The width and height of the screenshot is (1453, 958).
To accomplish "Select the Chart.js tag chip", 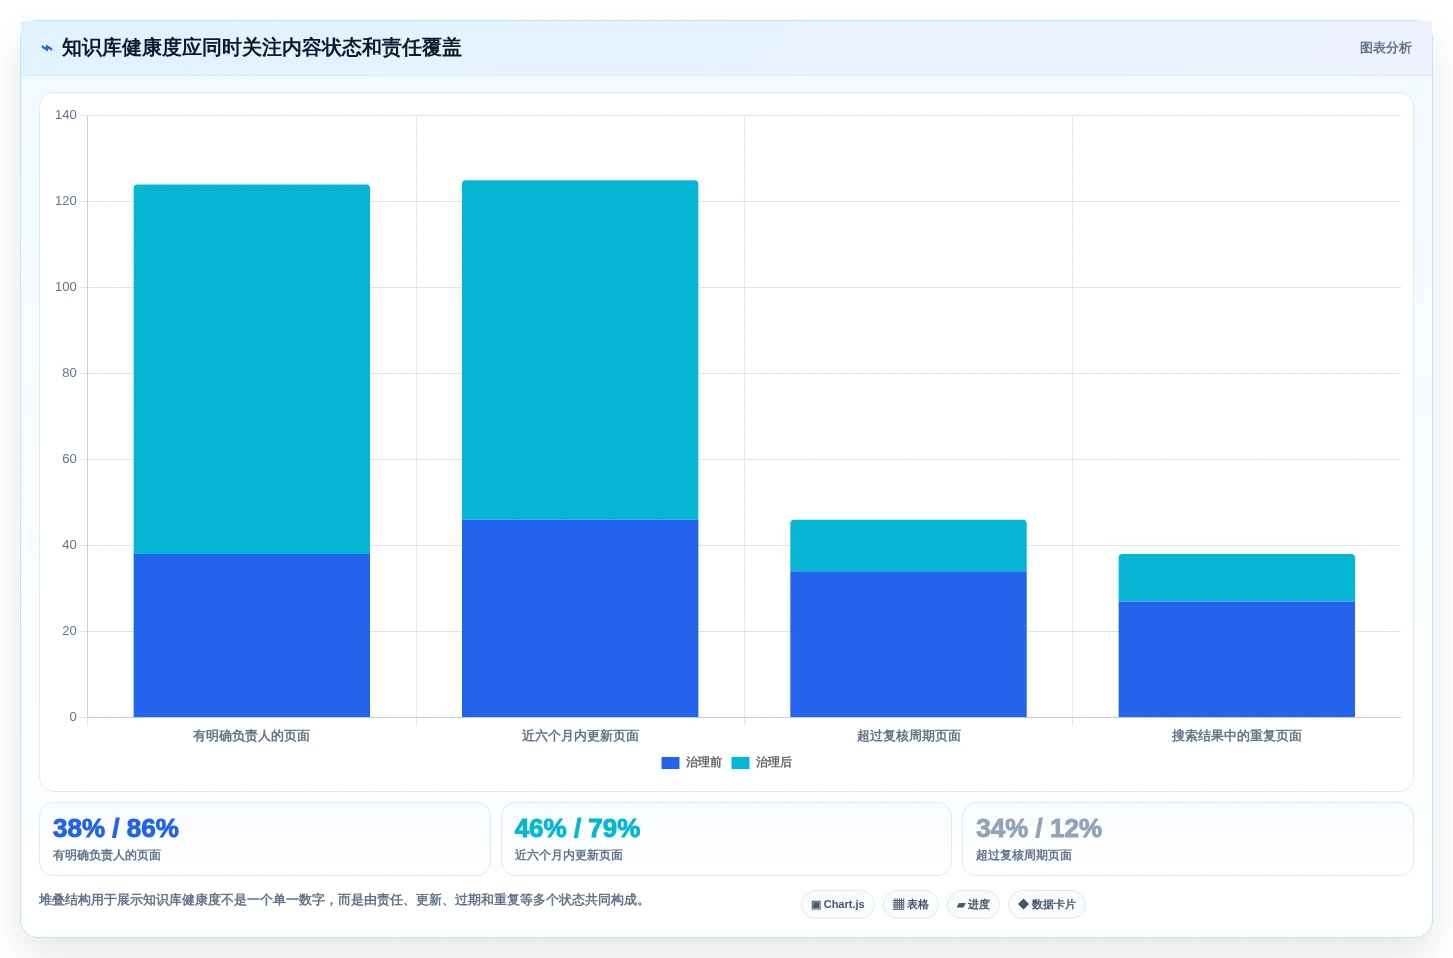I will 838,904.
